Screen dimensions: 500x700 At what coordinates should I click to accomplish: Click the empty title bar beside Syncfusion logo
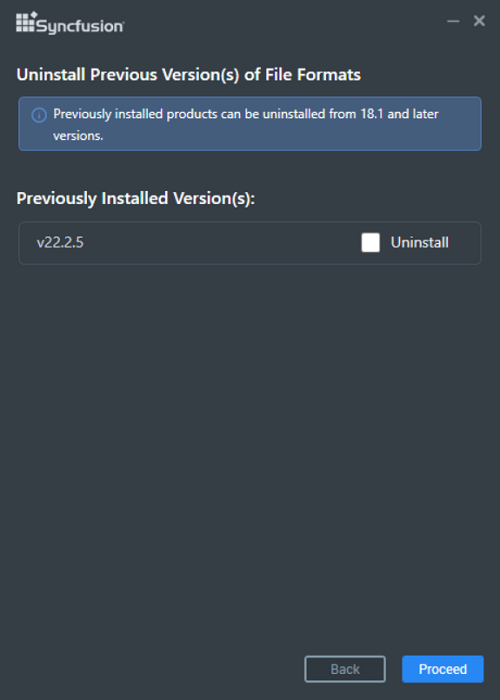(286, 21)
